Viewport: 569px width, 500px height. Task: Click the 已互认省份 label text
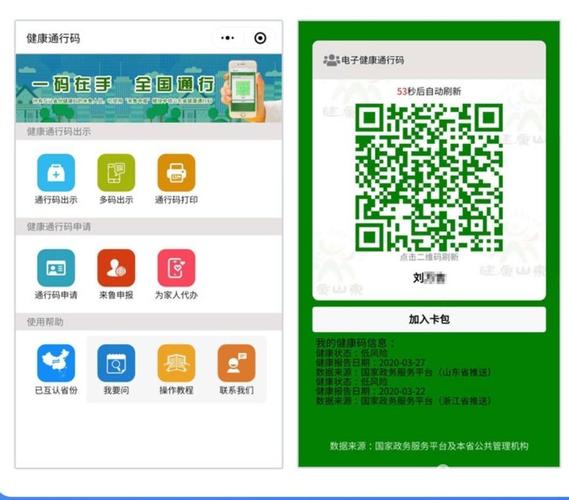point(56,390)
